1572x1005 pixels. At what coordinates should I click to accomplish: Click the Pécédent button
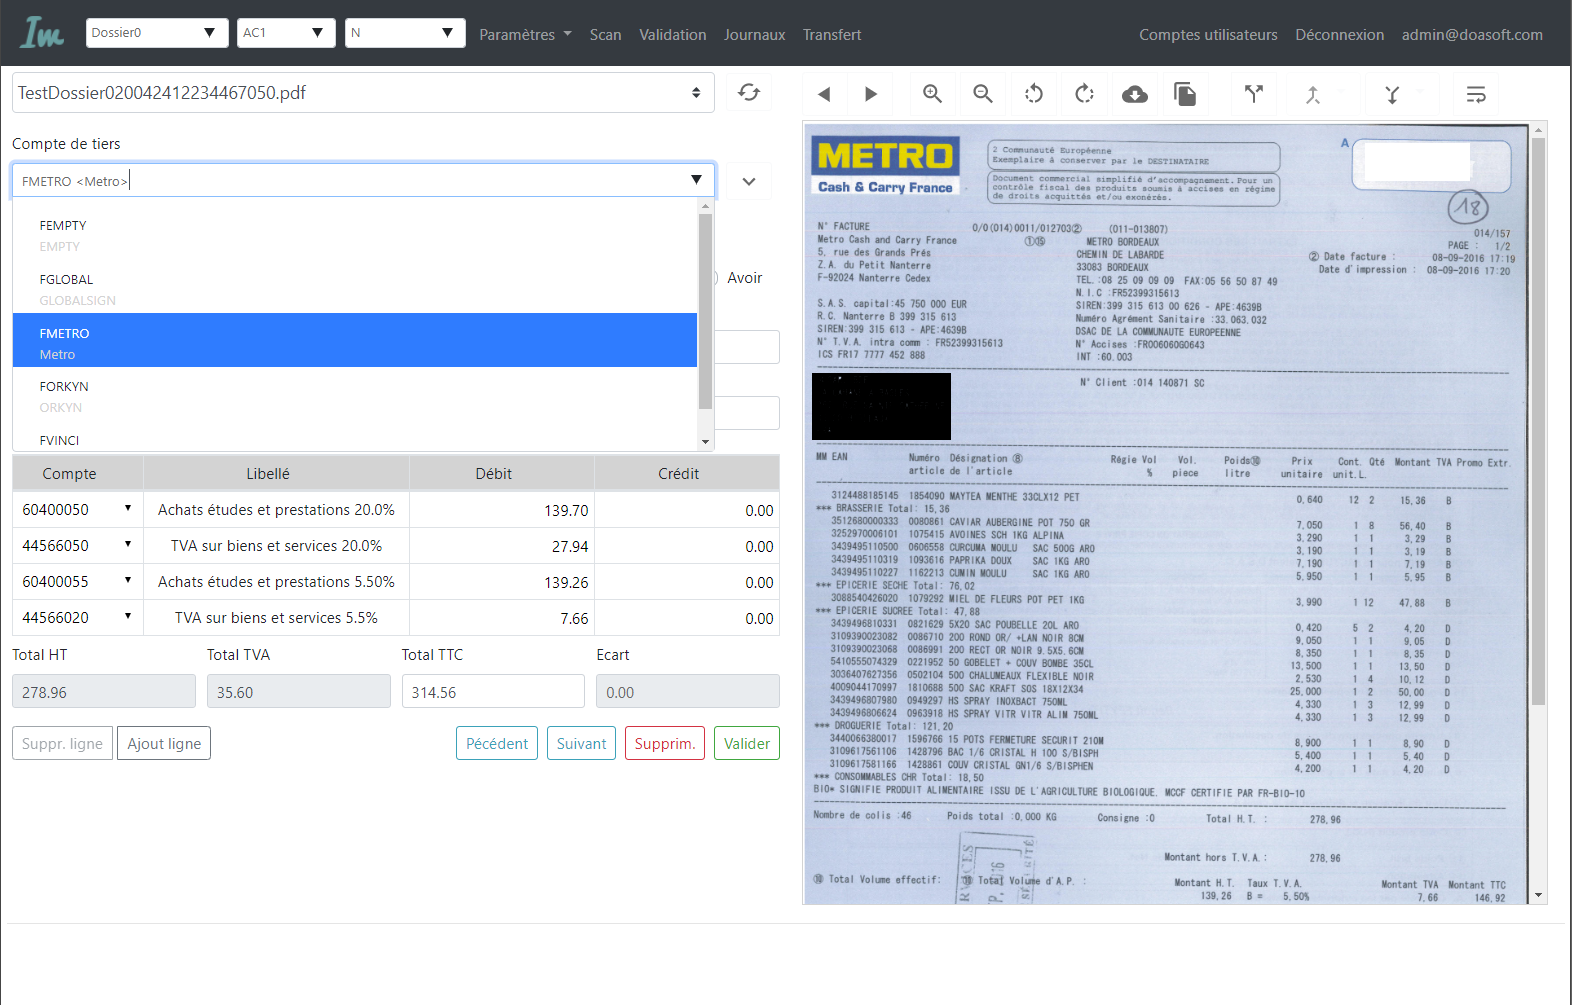(x=497, y=743)
